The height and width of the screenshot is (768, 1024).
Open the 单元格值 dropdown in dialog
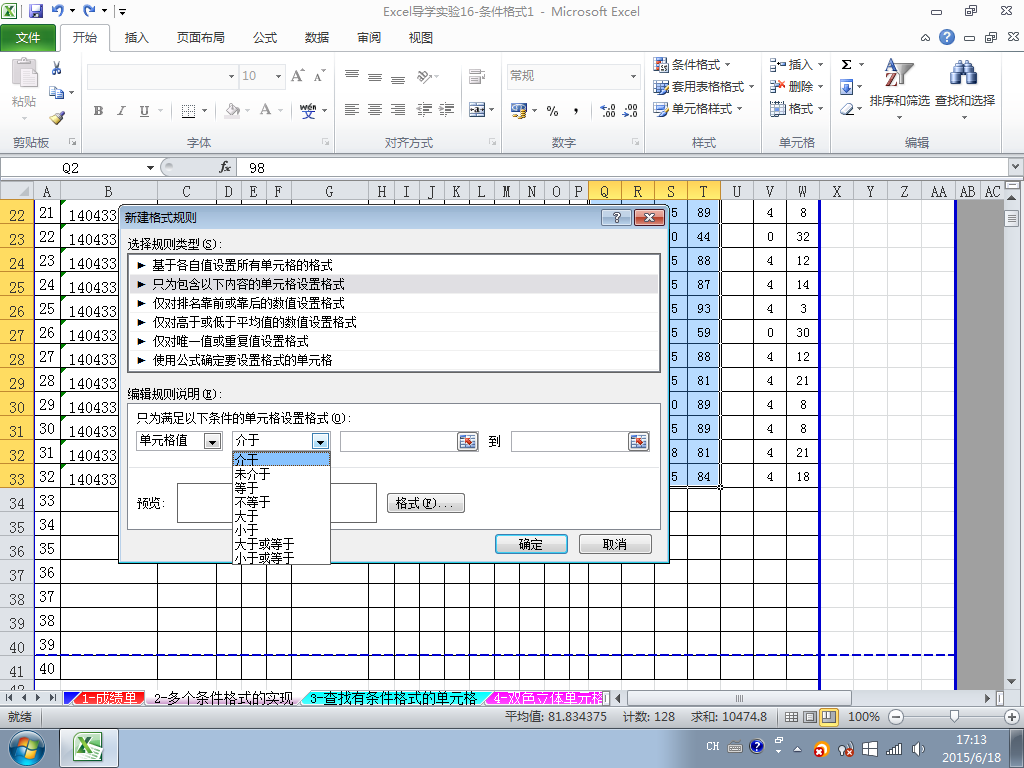[212, 441]
